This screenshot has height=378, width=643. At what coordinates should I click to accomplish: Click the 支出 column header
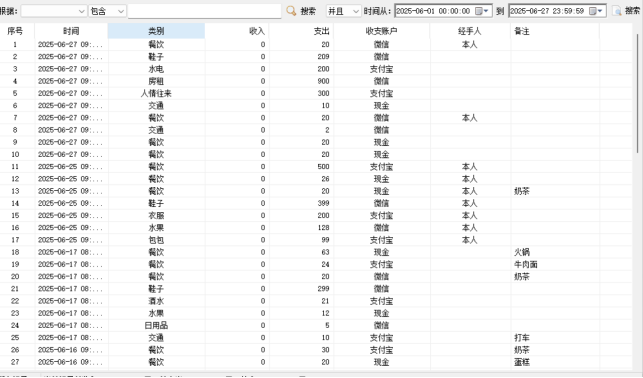[x=301, y=31]
